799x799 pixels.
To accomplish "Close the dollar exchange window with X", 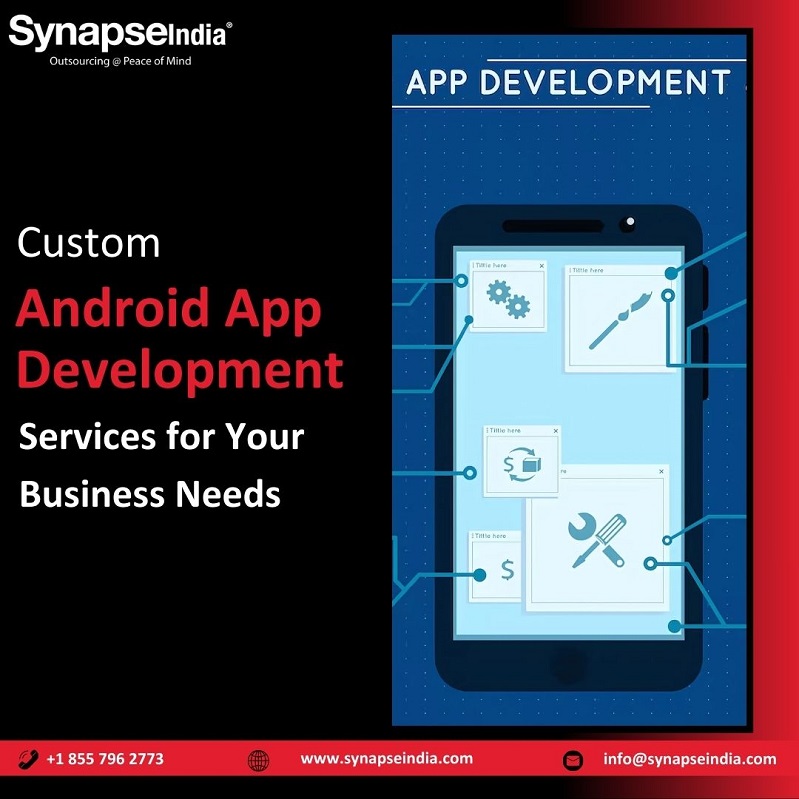I will point(556,431).
